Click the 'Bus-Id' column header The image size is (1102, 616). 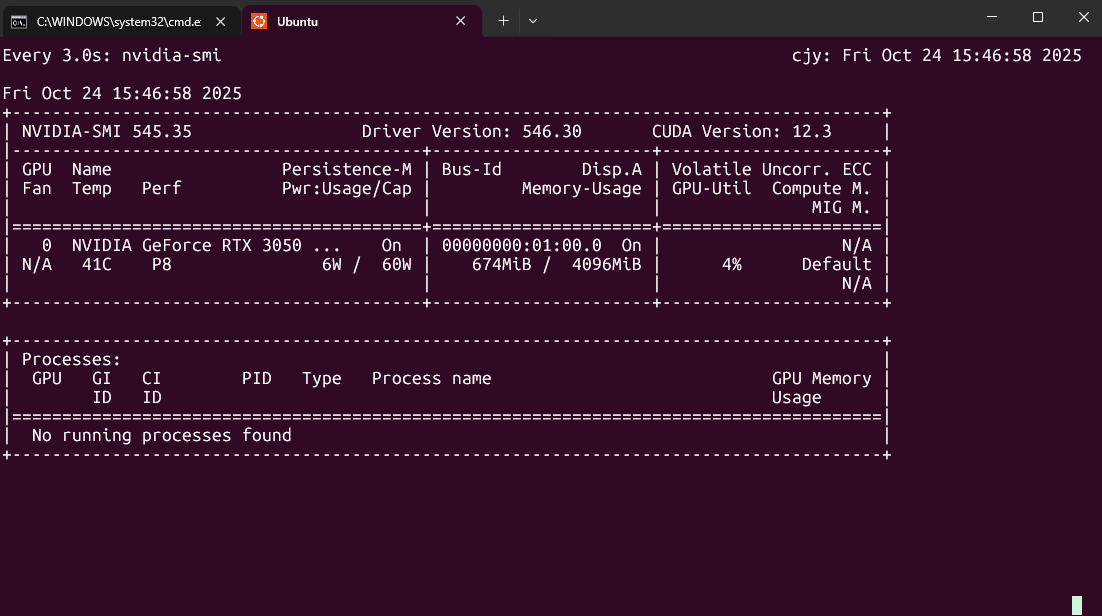472,169
